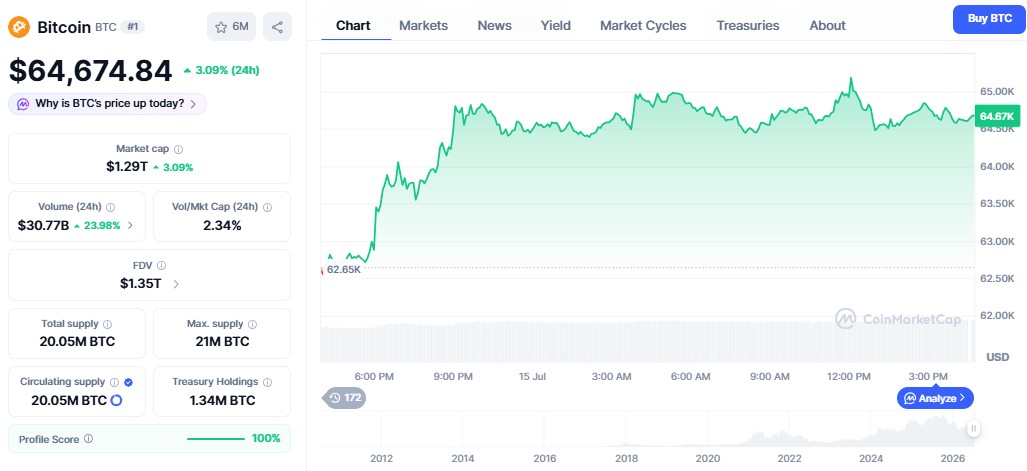Click the circulating supply progress ring icon
The height and width of the screenshot is (471, 1027).
[x=117, y=400]
